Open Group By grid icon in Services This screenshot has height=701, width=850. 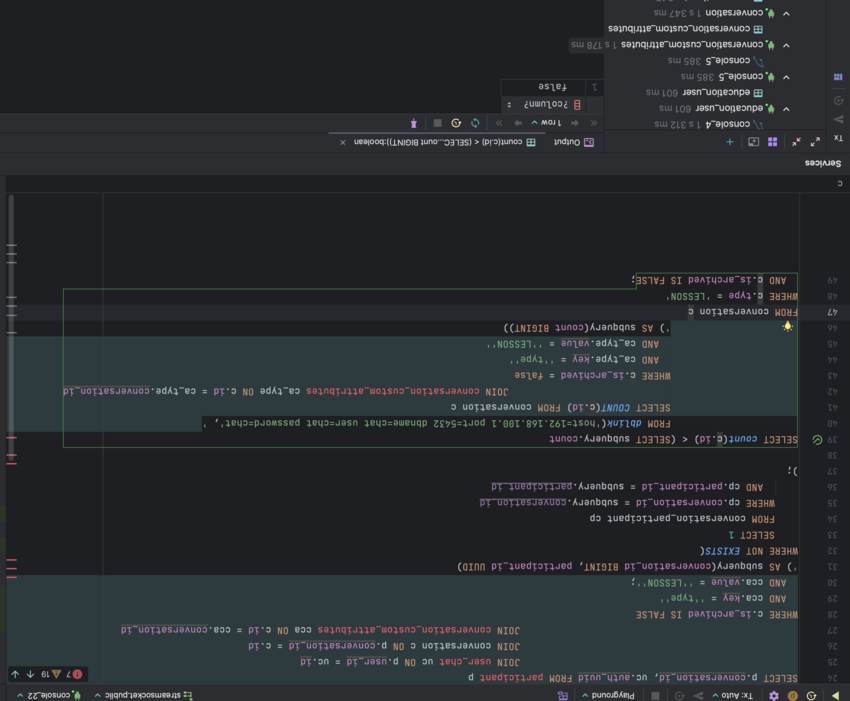pyautogui.click(x=772, y=142)
